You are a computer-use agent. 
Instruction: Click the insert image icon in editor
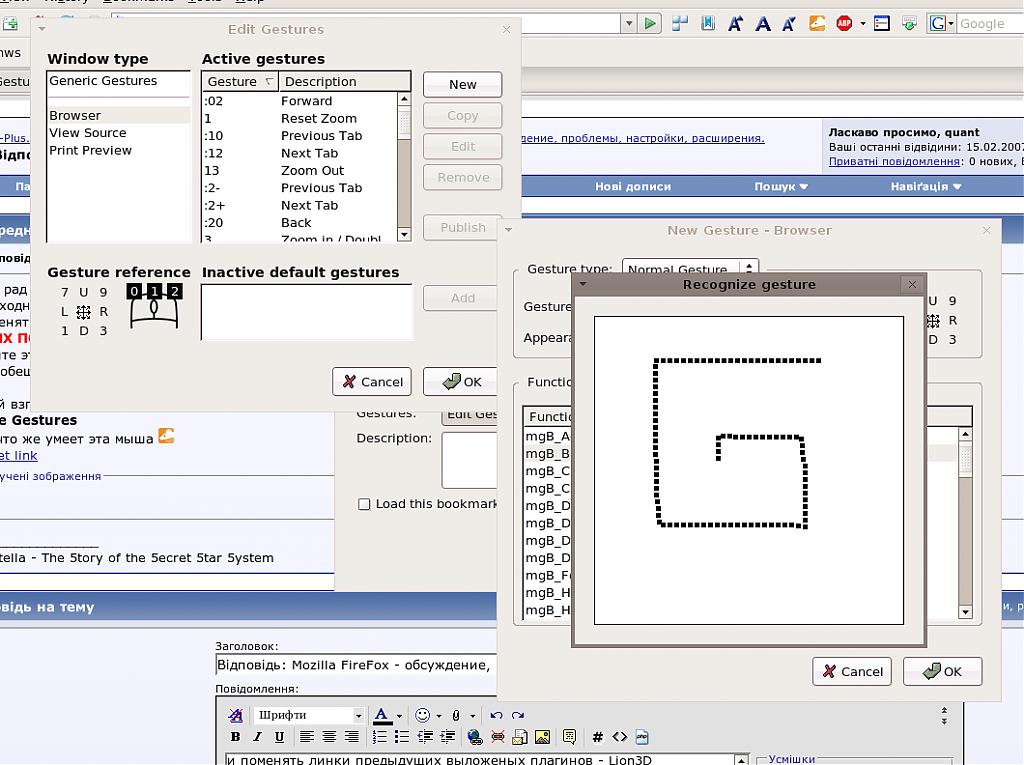(542, 737)
